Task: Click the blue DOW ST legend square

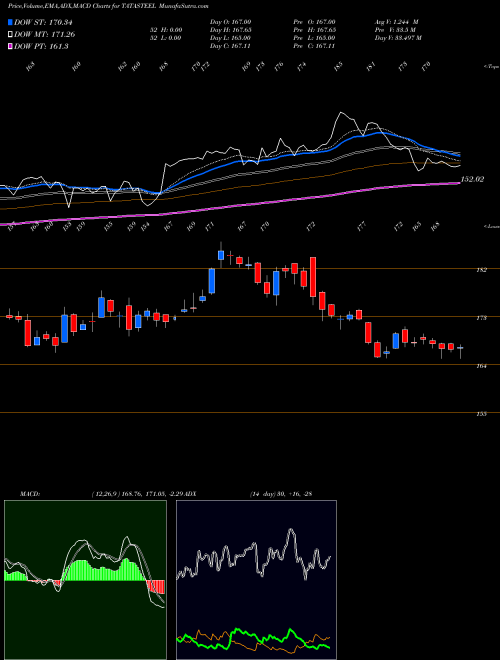Action: point(10,22)
